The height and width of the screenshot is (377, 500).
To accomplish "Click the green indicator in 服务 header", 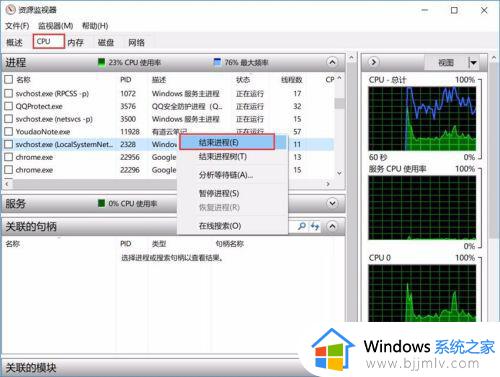I will (x=101, y=203).
